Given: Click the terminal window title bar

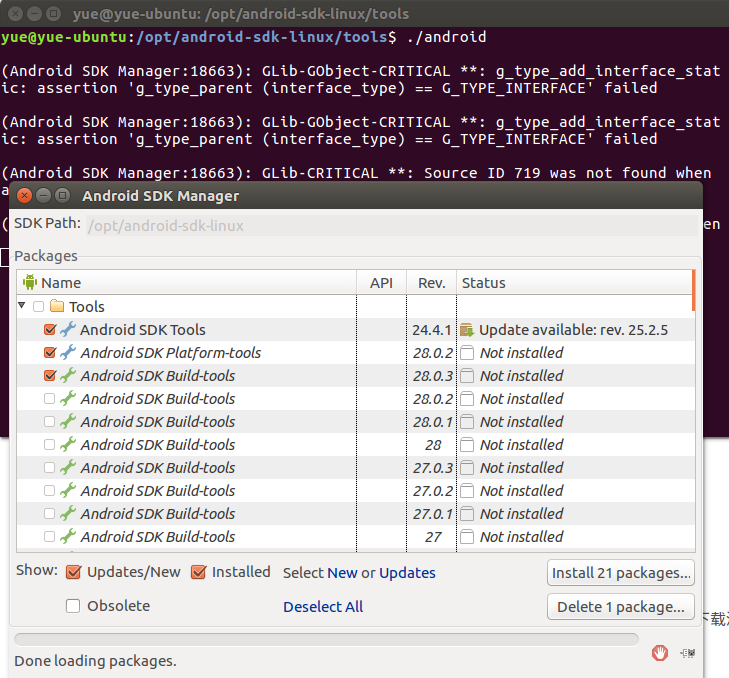Looking at the screenshot, I should [x=364, y=13].
